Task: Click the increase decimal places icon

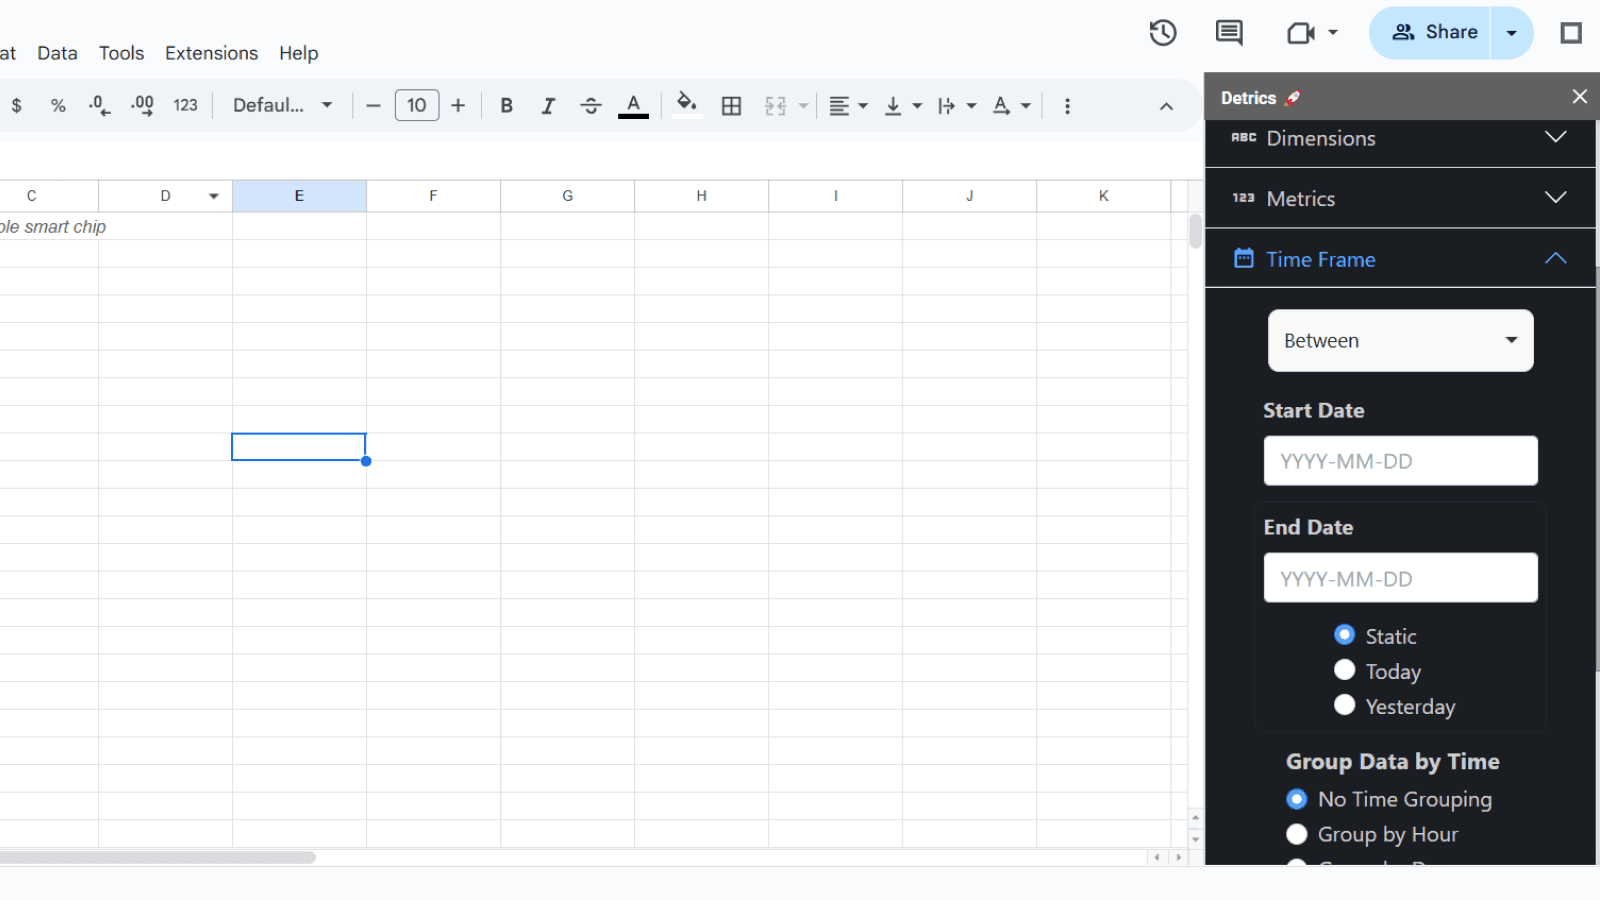Action: [142, 106]
